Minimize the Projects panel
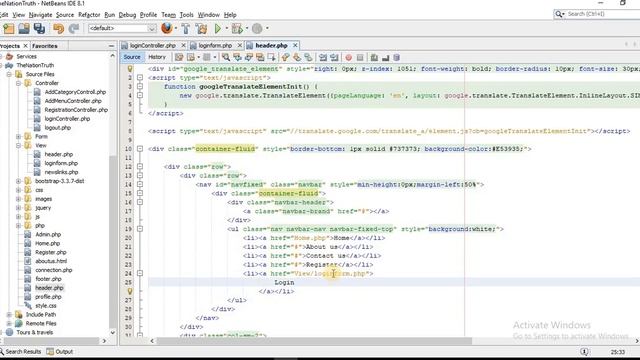The height and width of the screenshot is (360, 640). coord(111,46)
